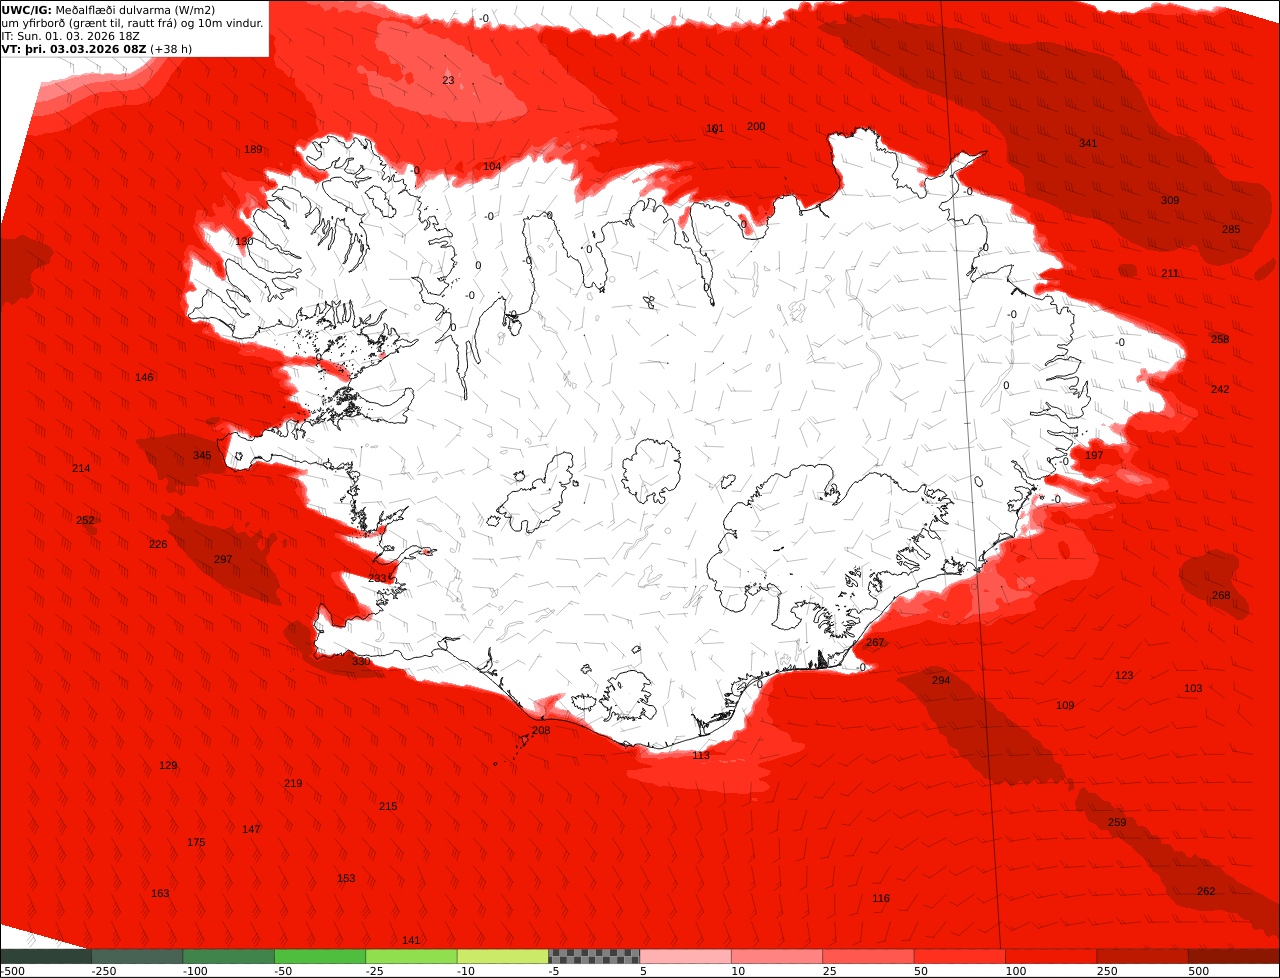
Task: Click the flux value 146
Action: pyautogui.click(x=144, y=377)
